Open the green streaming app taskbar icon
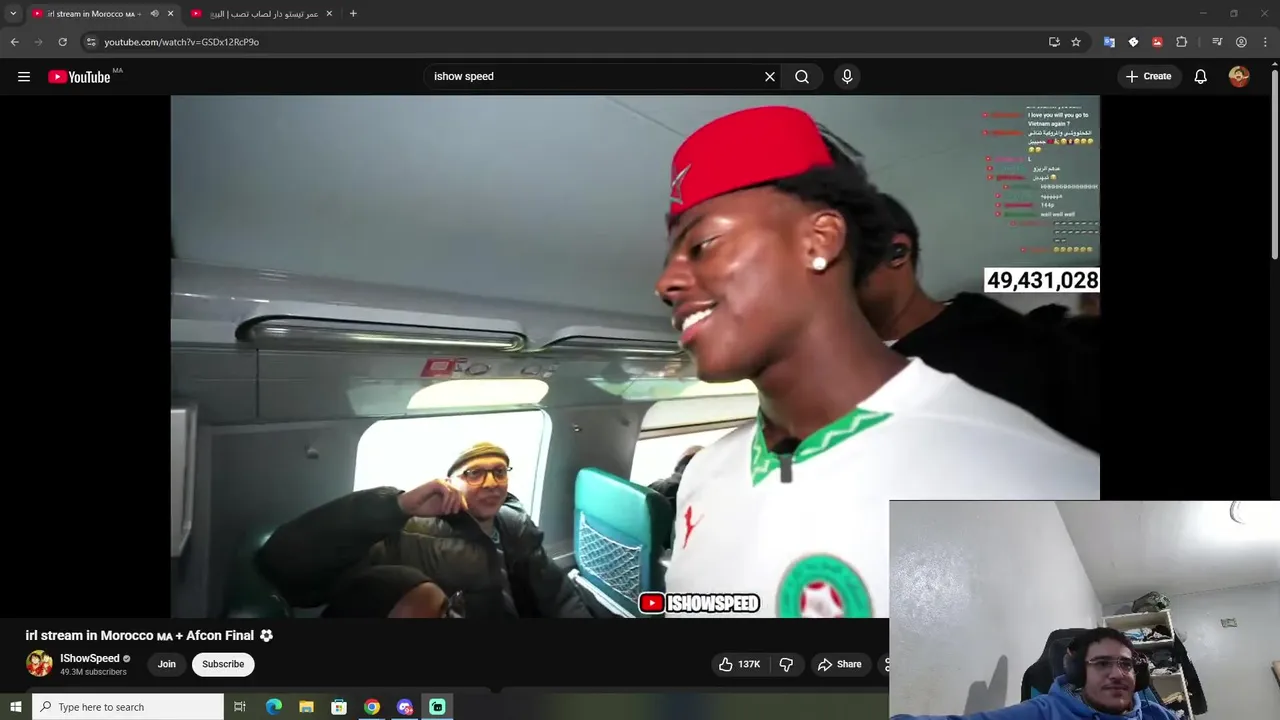Viewport: 1280px width, 720px height. click(437, 707)
